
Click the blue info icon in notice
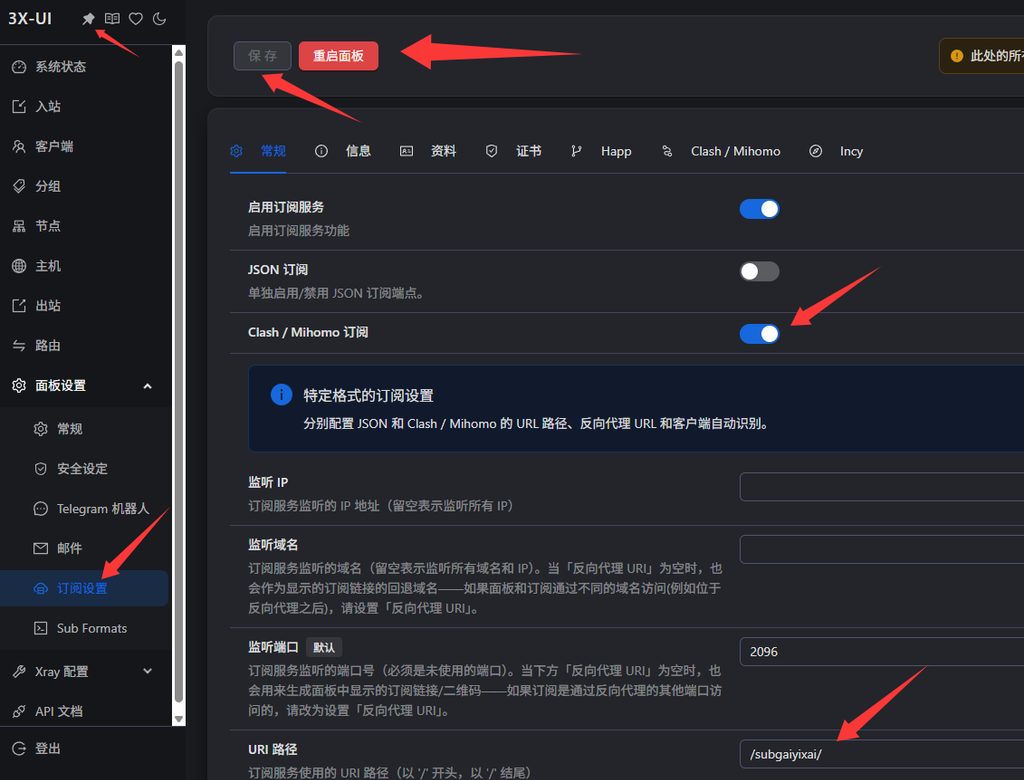281,395
